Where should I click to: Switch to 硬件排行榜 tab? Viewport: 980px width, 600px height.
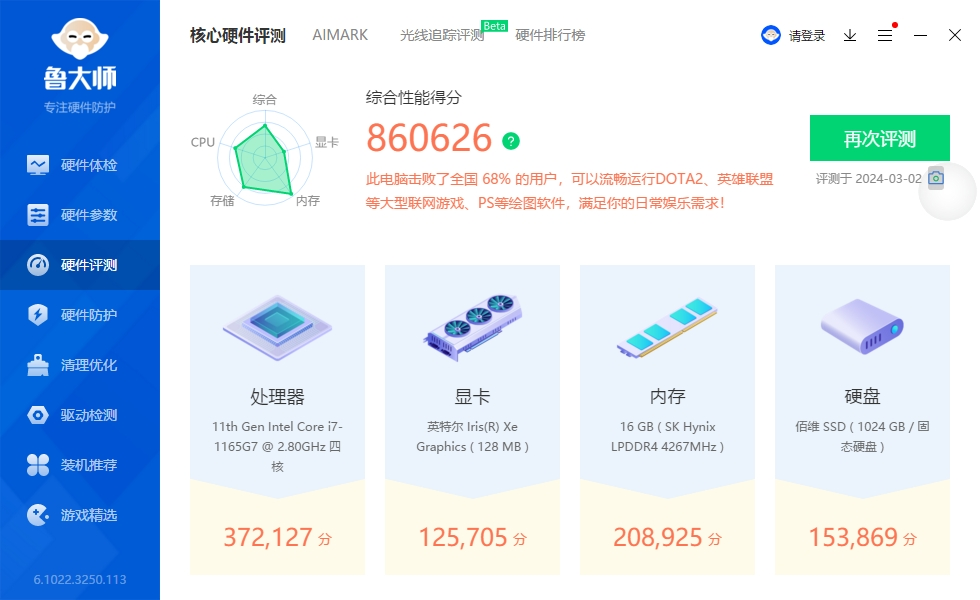coord(550,36)
